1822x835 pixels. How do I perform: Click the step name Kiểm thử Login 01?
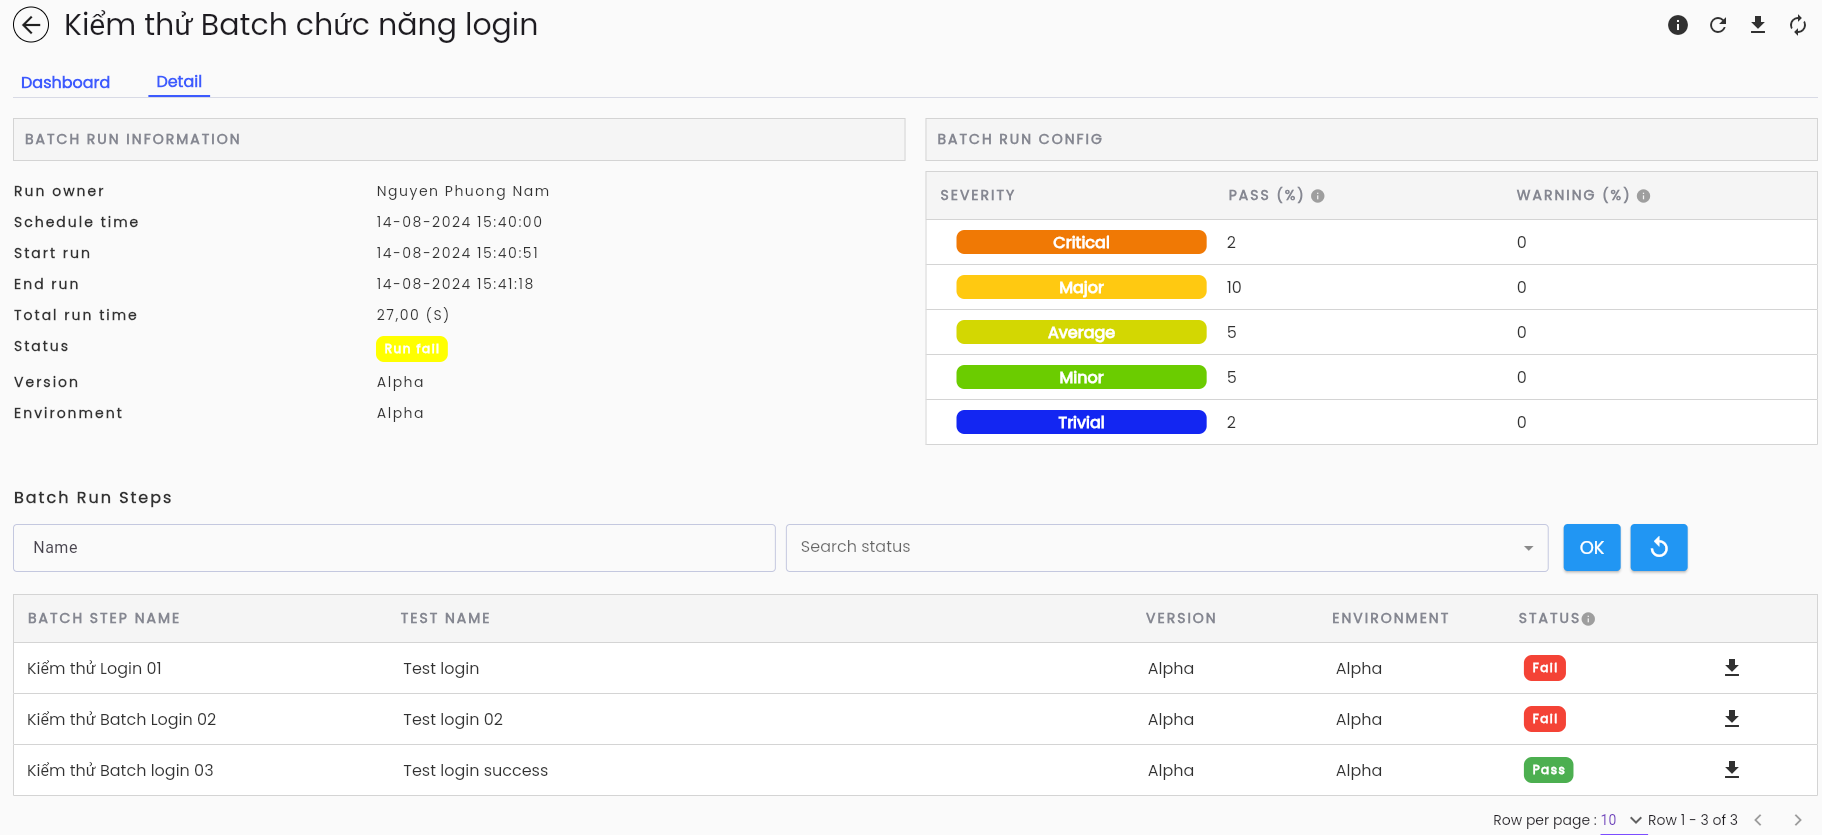coord(94,668)
